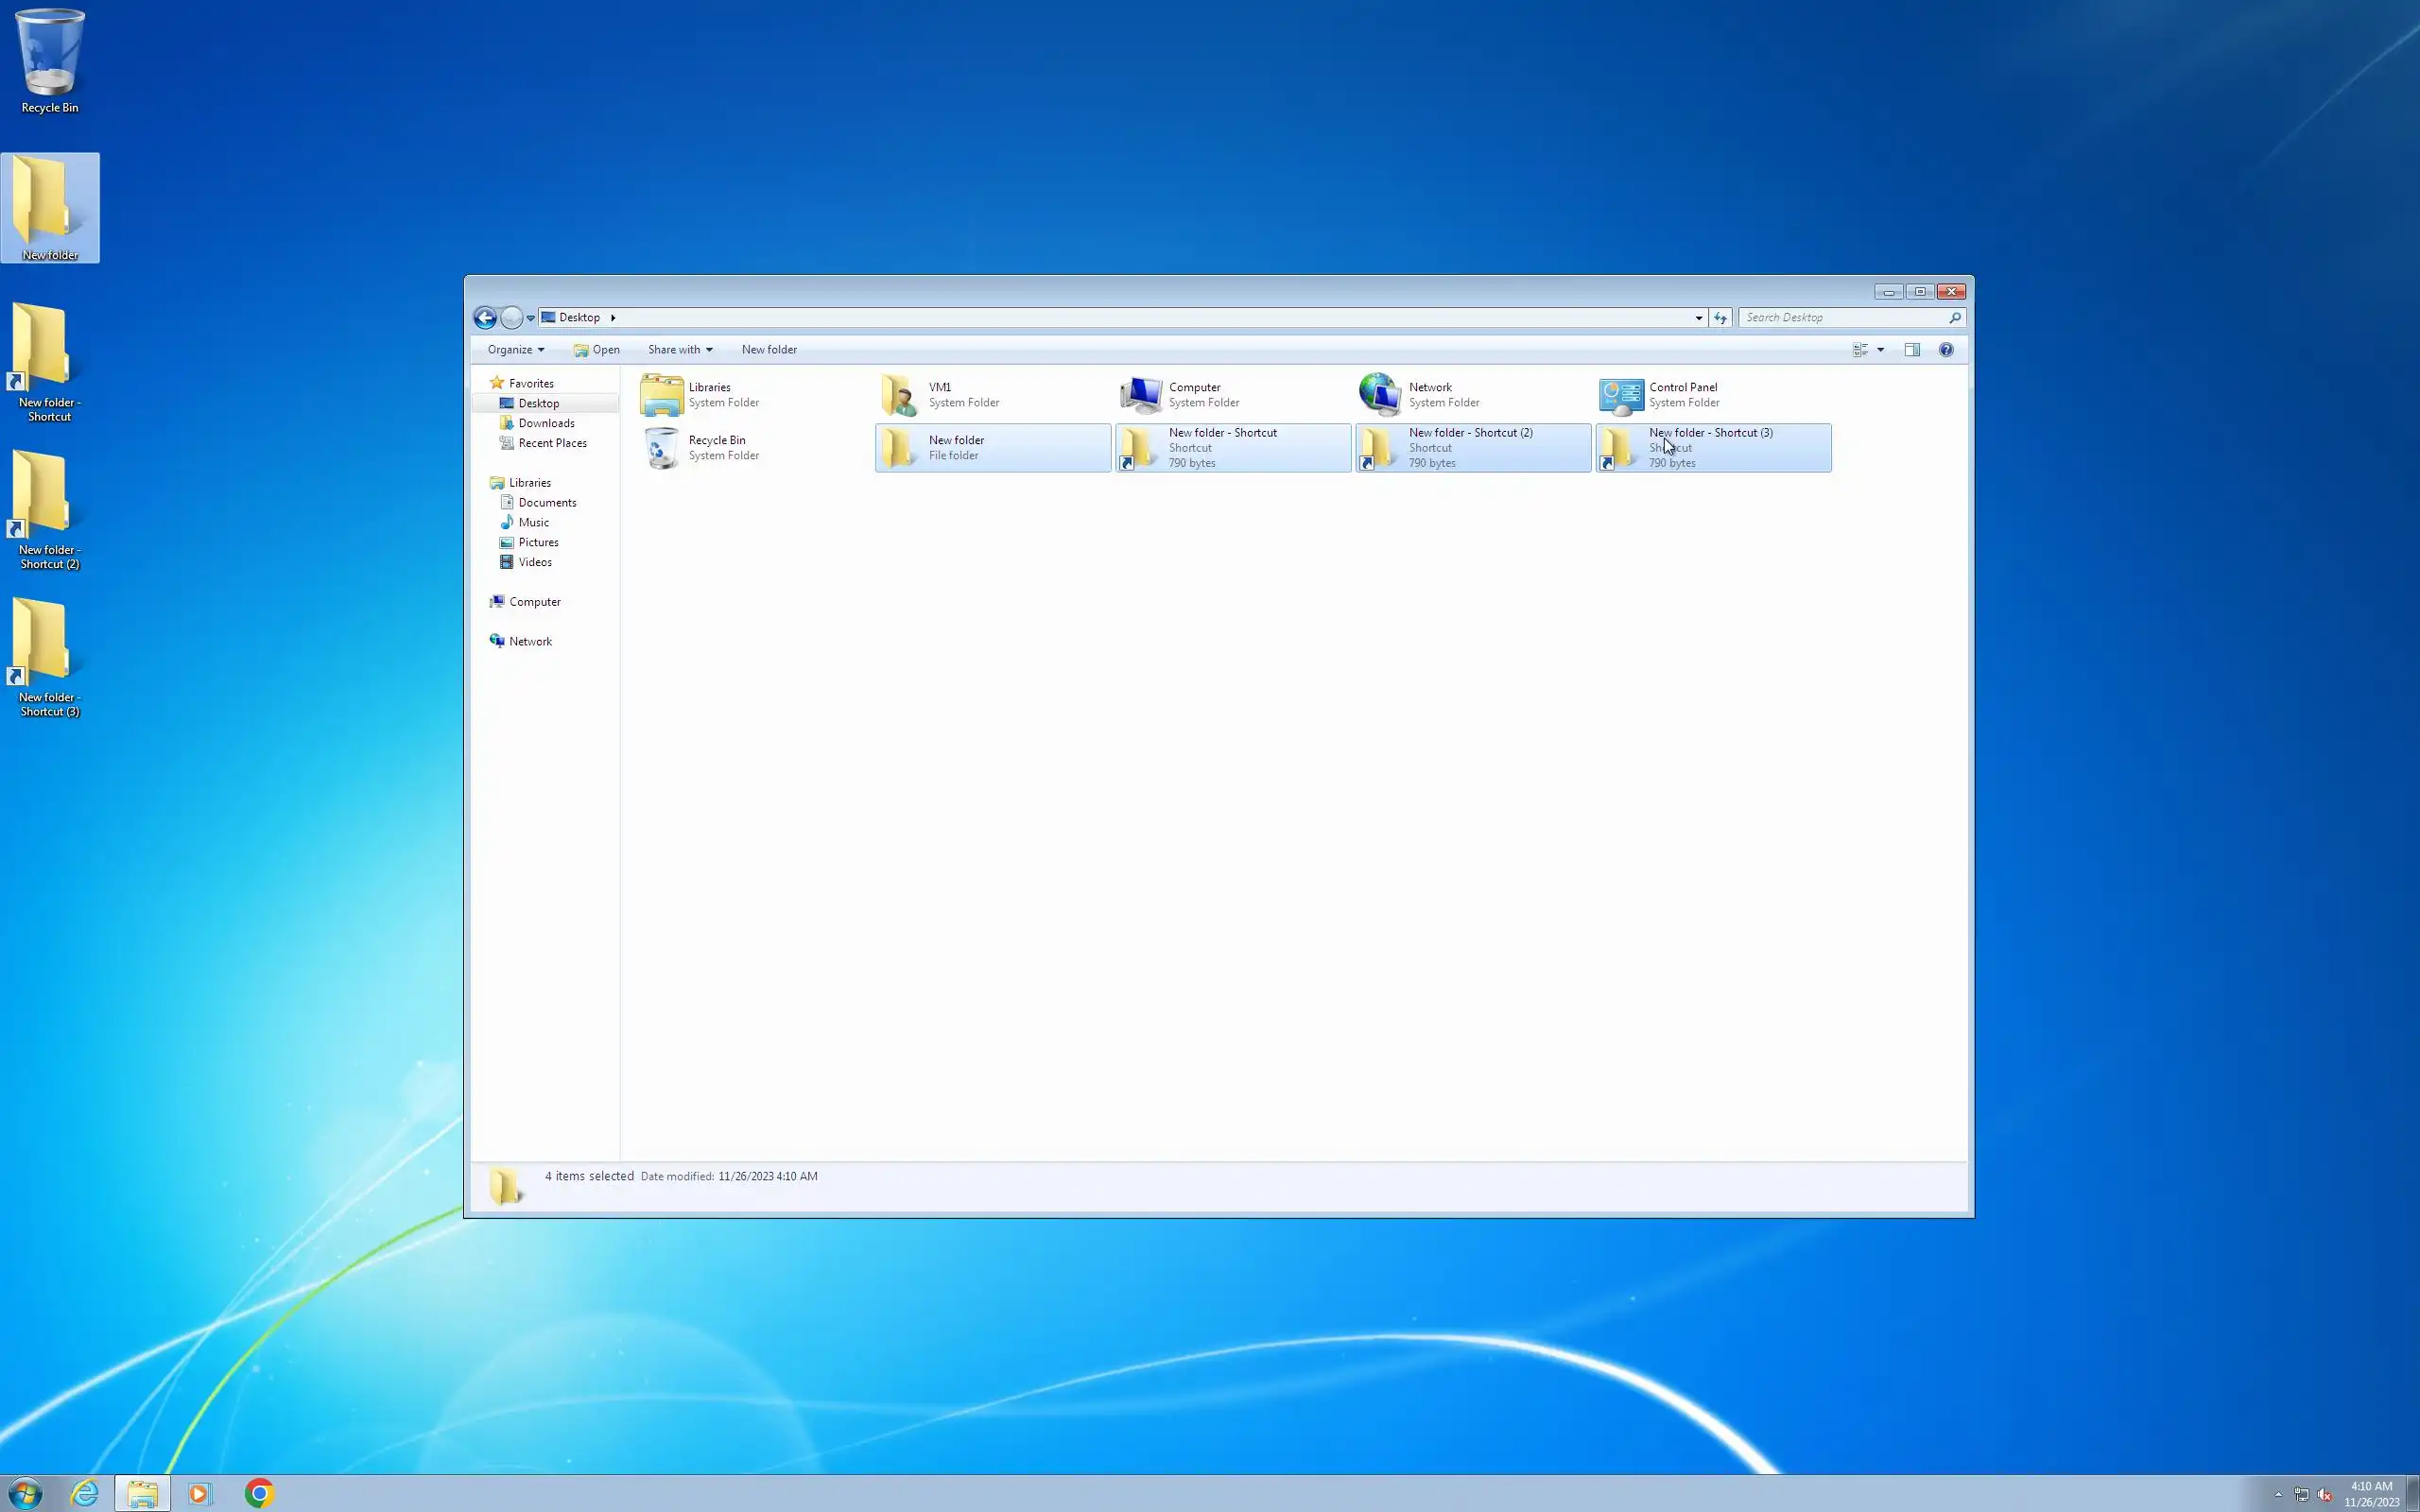Viewport: 2420px width, 1512px height.
Task: Open the address bar history dropdown arrow
Action: coord(1699,318)
